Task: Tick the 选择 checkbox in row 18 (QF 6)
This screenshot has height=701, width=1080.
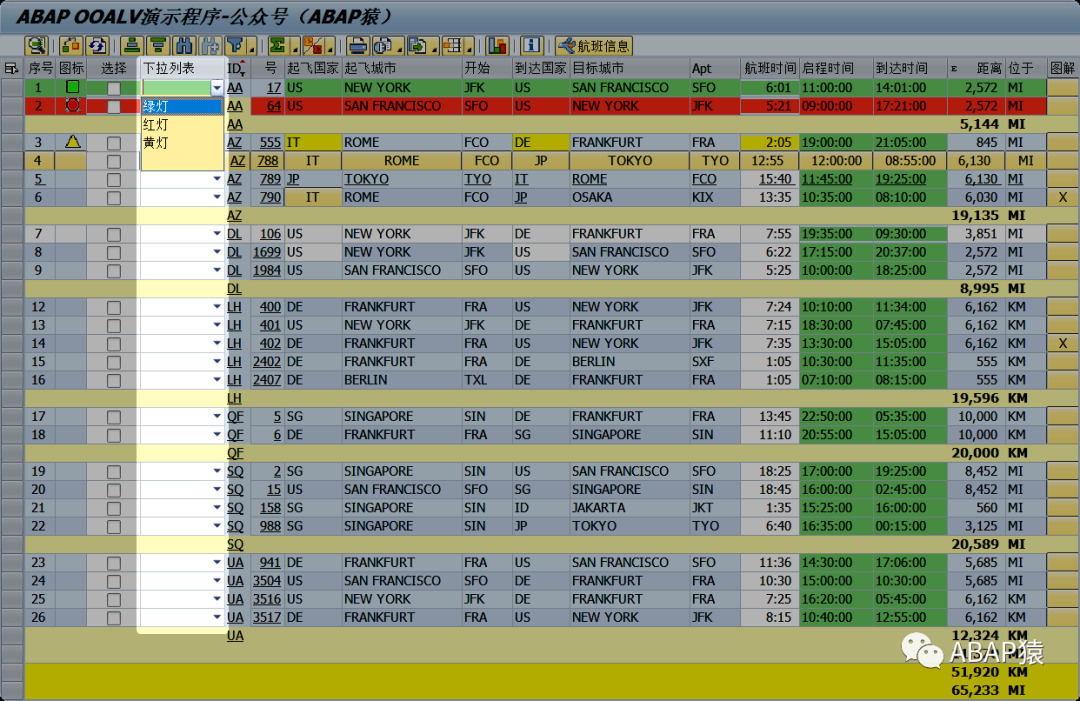Action: (x=114, y=435)
